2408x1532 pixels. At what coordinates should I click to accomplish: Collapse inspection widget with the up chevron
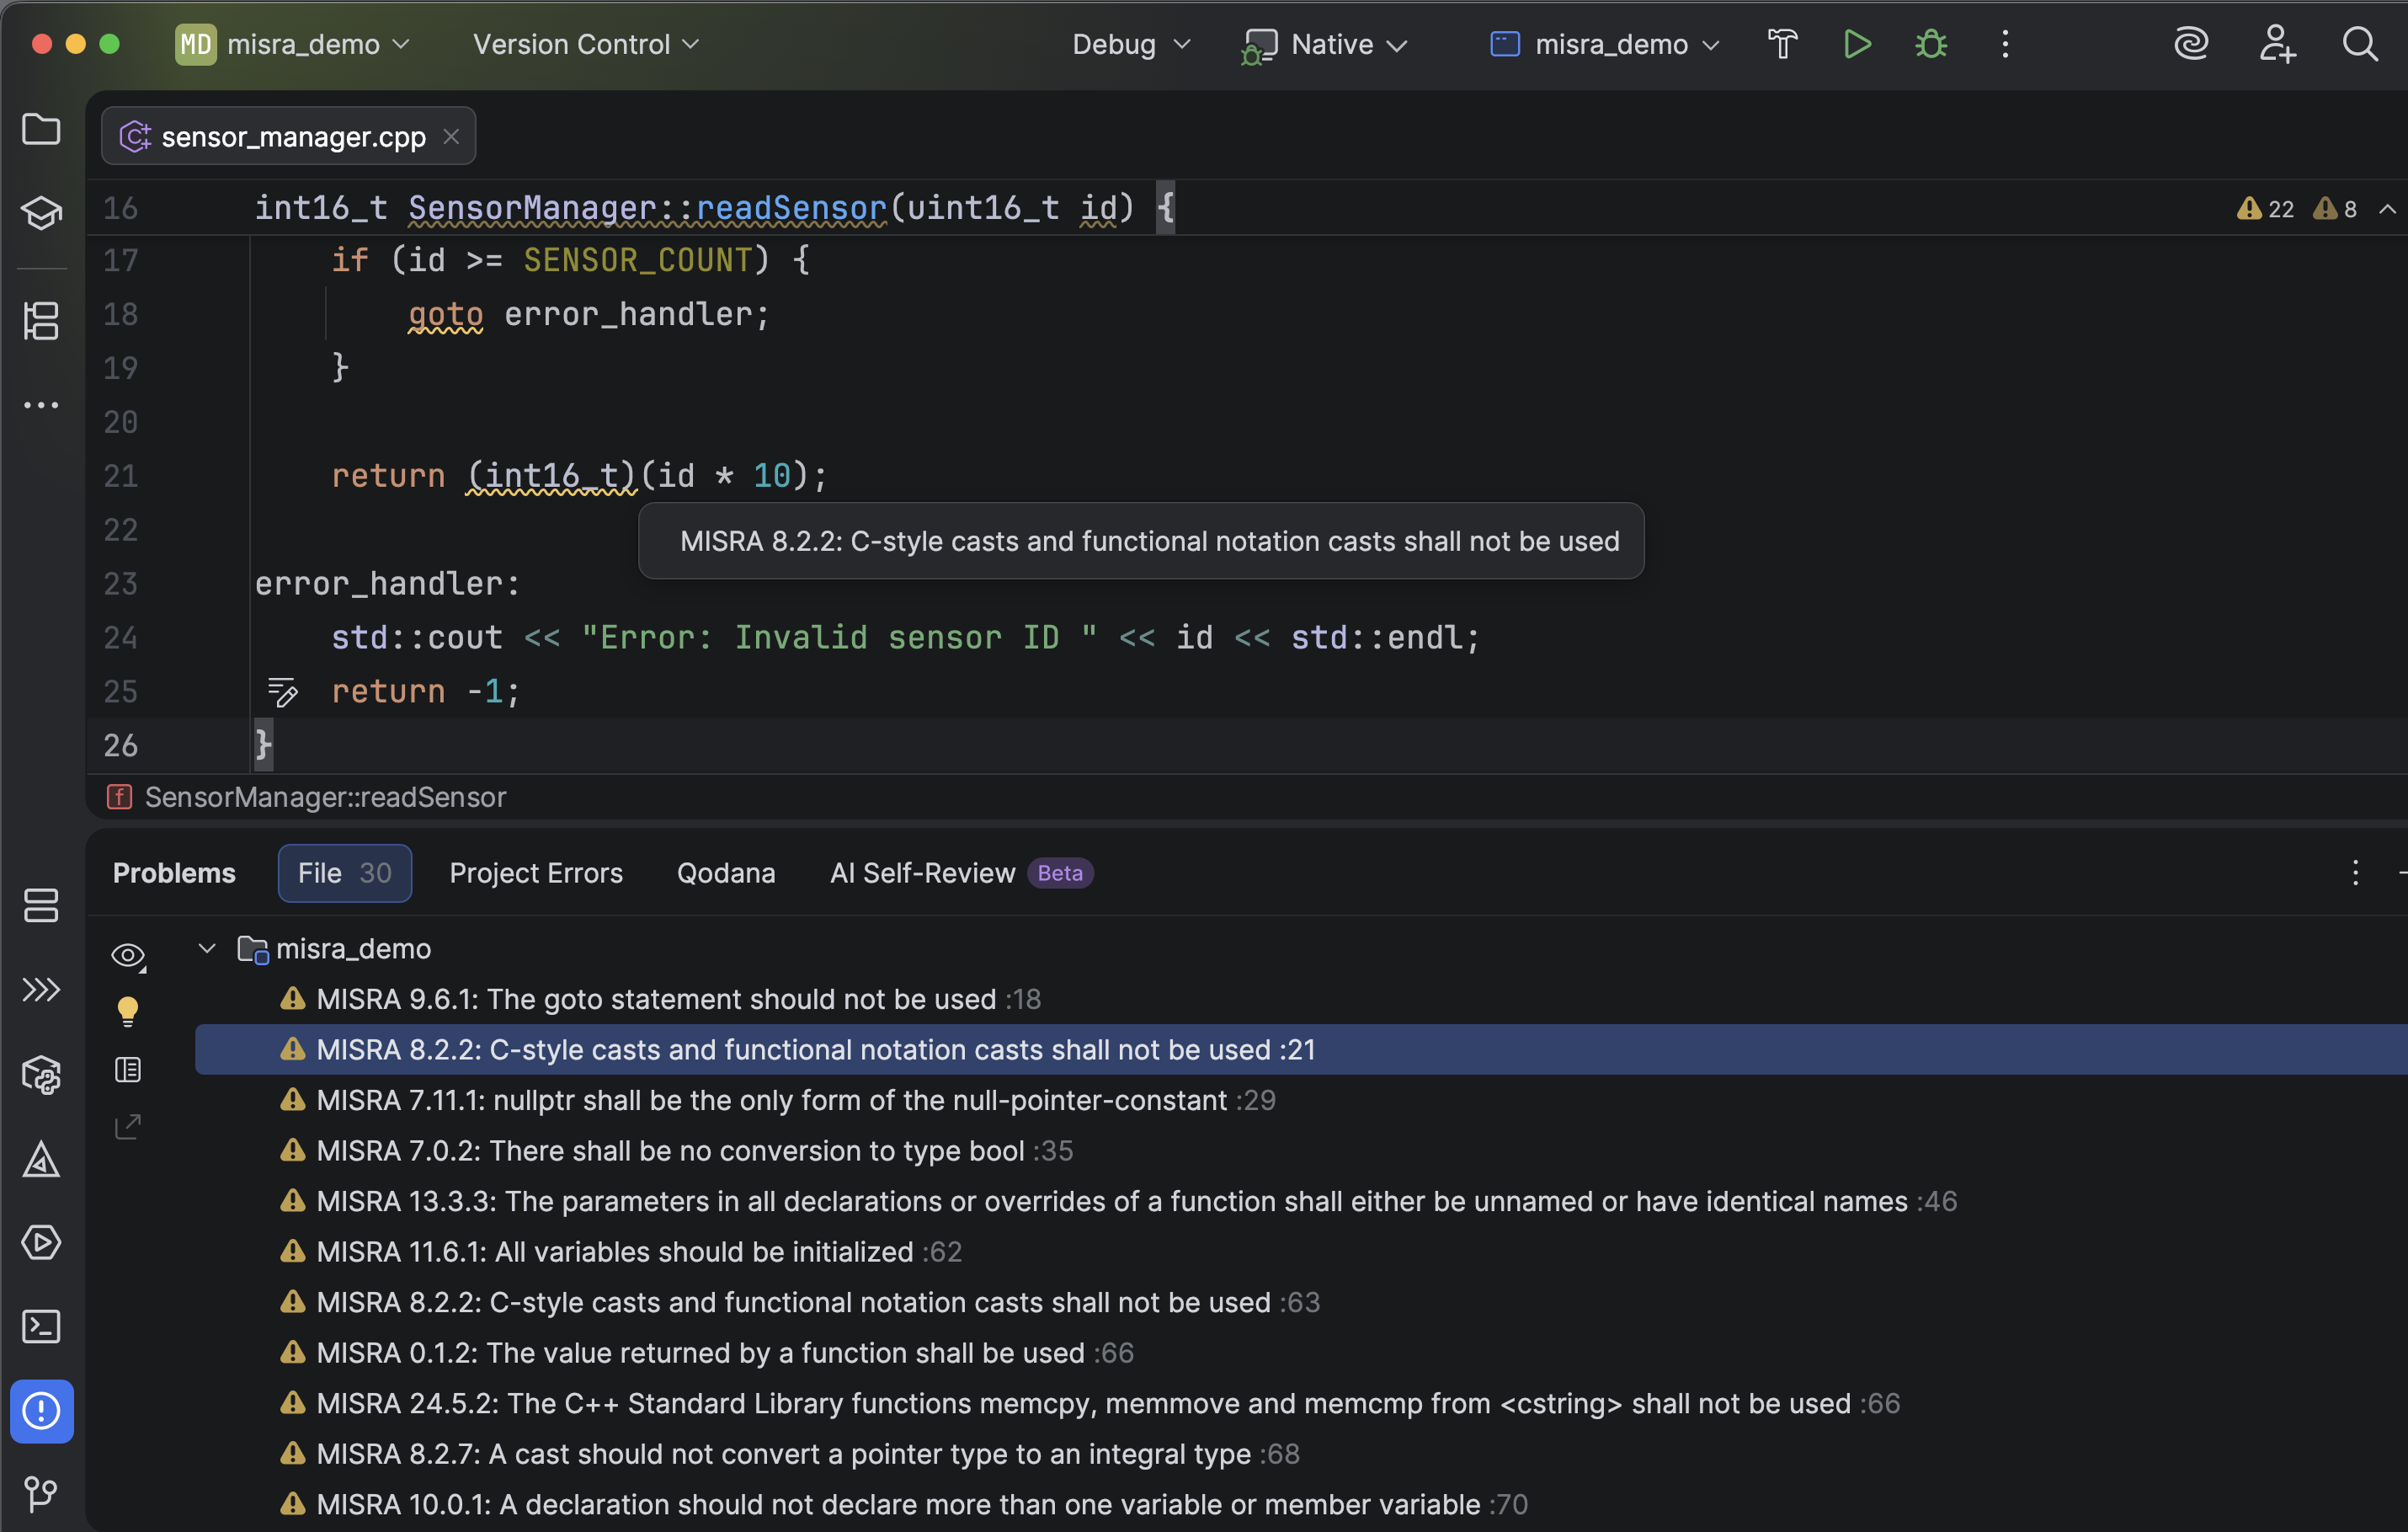point(2388,209)
